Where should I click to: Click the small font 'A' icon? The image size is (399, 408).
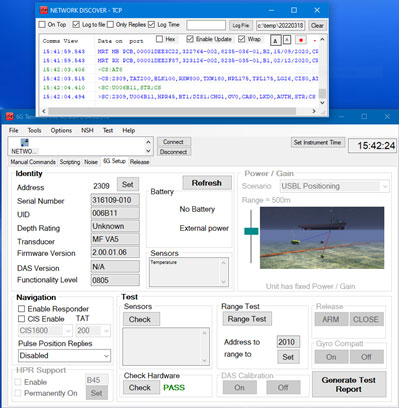(287, 40)
